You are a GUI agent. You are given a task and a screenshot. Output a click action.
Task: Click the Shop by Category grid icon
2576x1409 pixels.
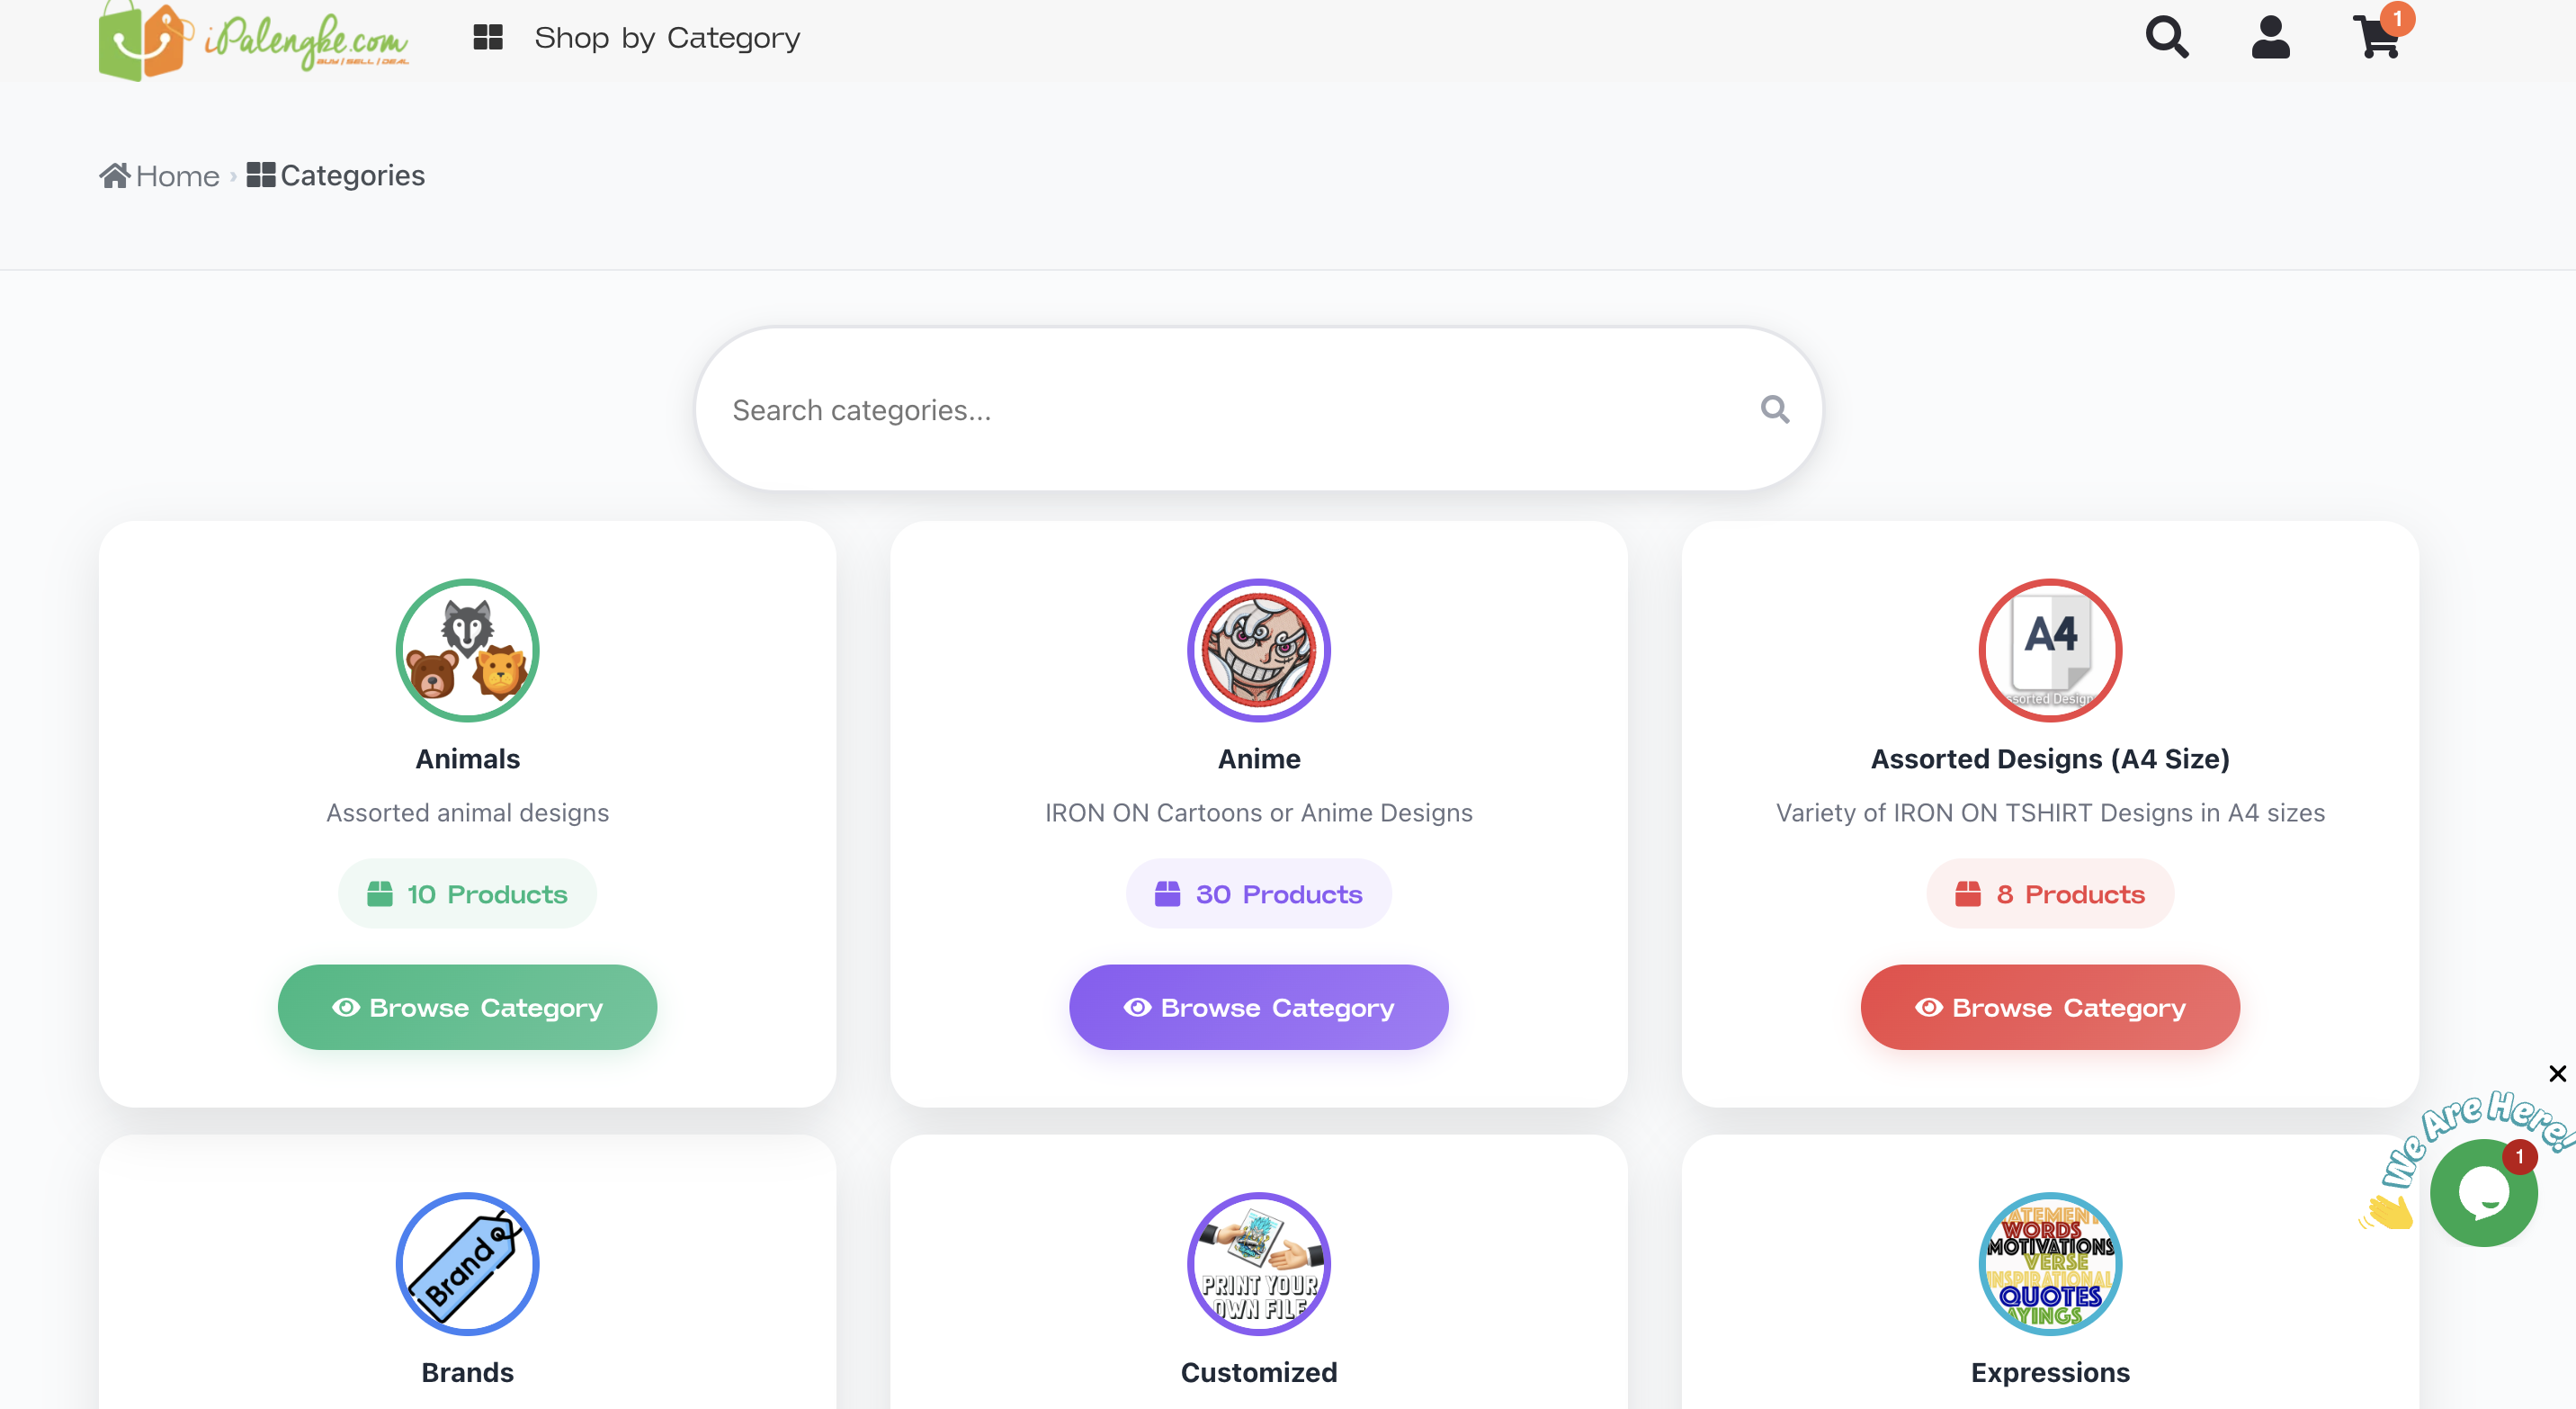(x=488, y=38)
